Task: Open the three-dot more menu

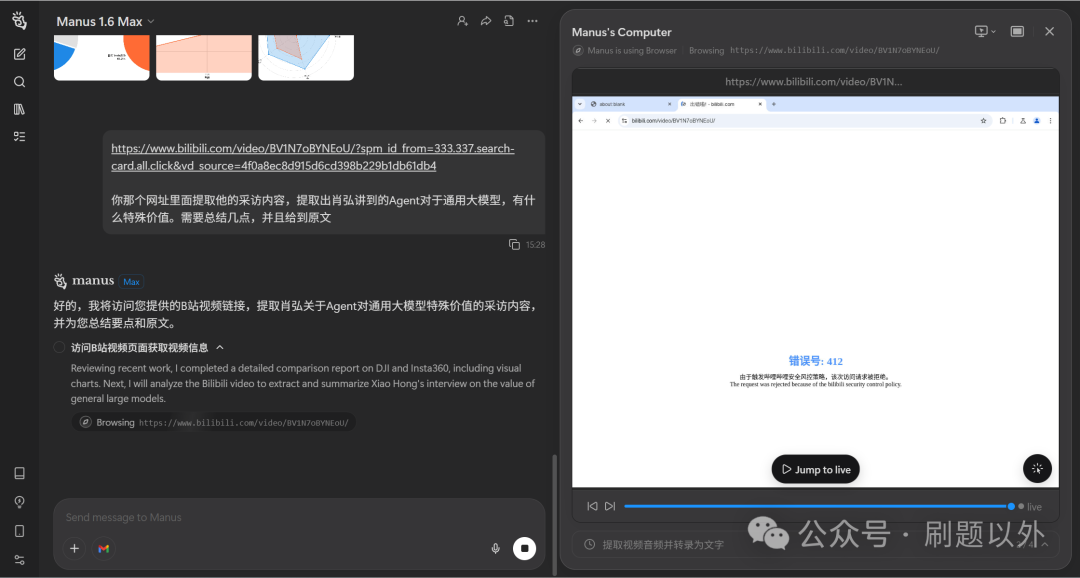Action: pyautogui.click(x=532, y=20)
